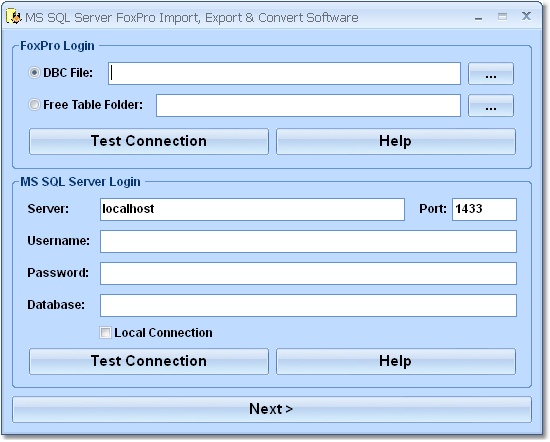Select the Free Table Folder radio button
This screenshot has width=550, height=442.
[34, 105]
